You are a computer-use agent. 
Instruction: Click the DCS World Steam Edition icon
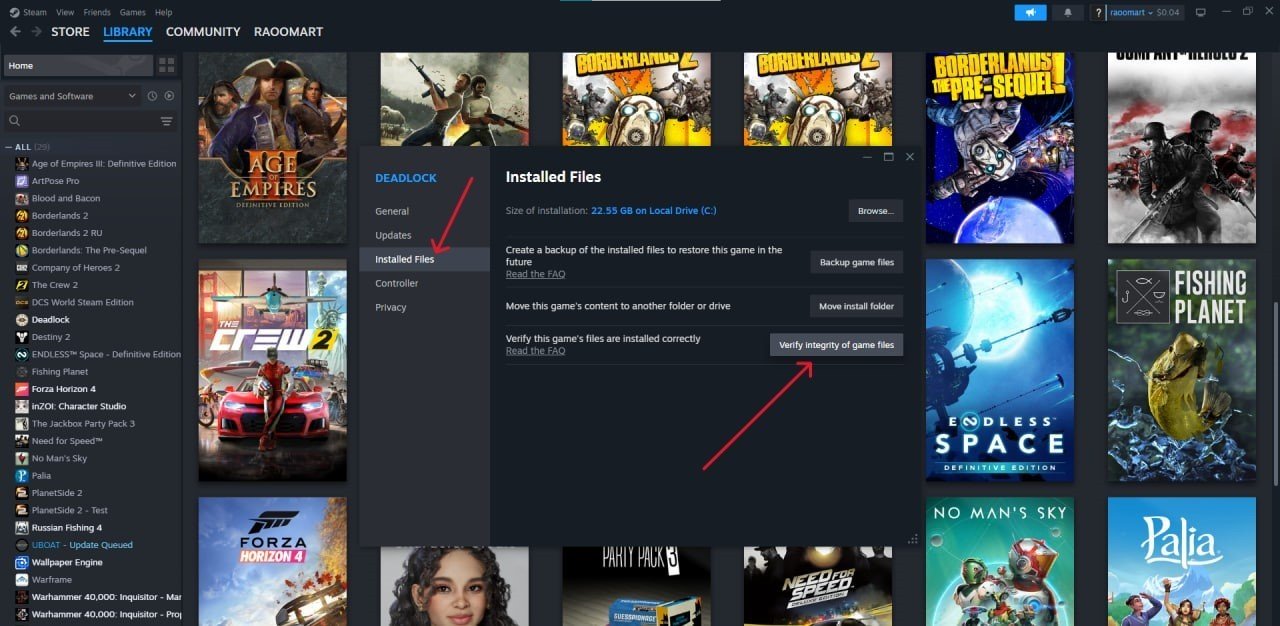coord(23,302)
